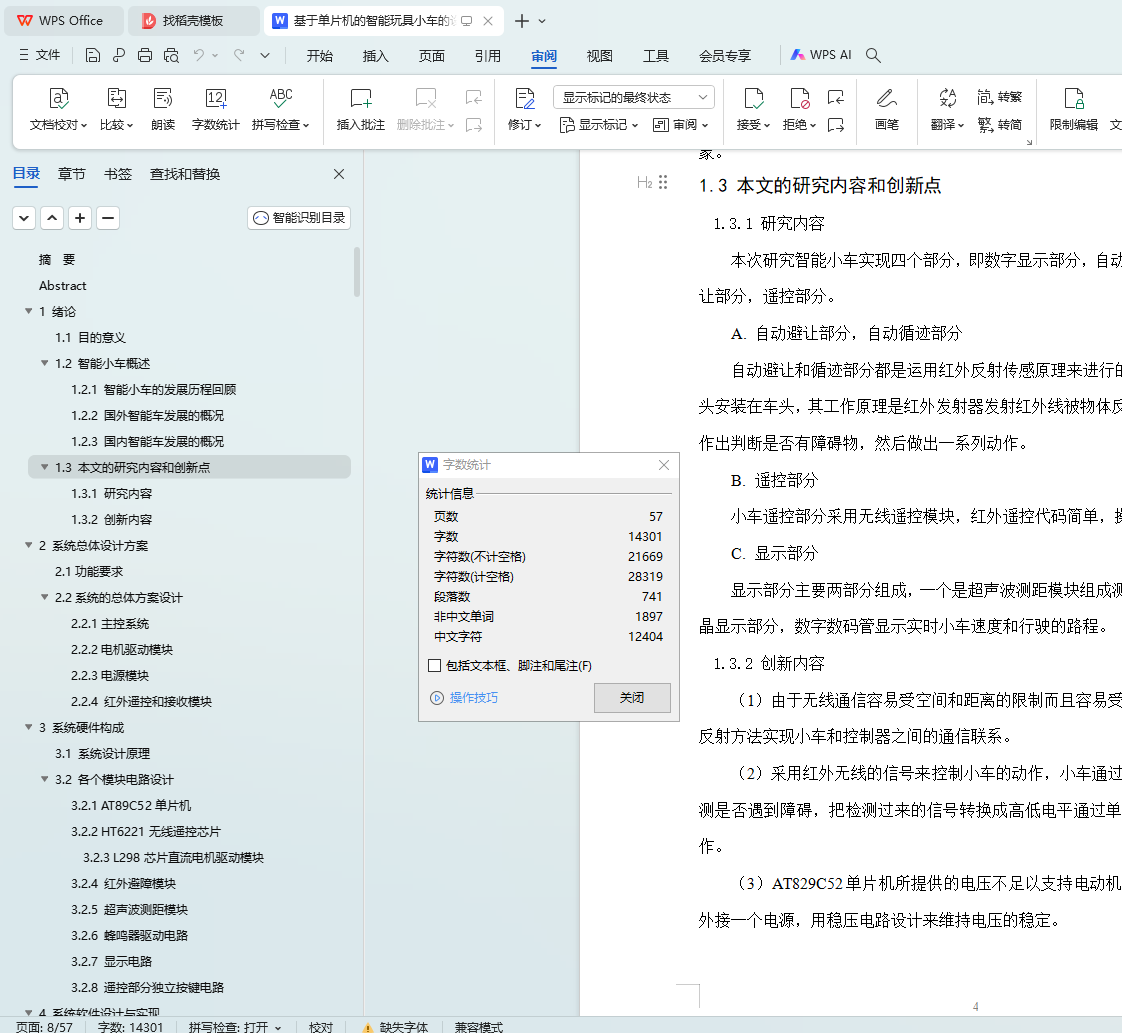The height and width of the screenshot is (1033, 1122).
Task: Open the search magnifier icon
Action: 873,55
